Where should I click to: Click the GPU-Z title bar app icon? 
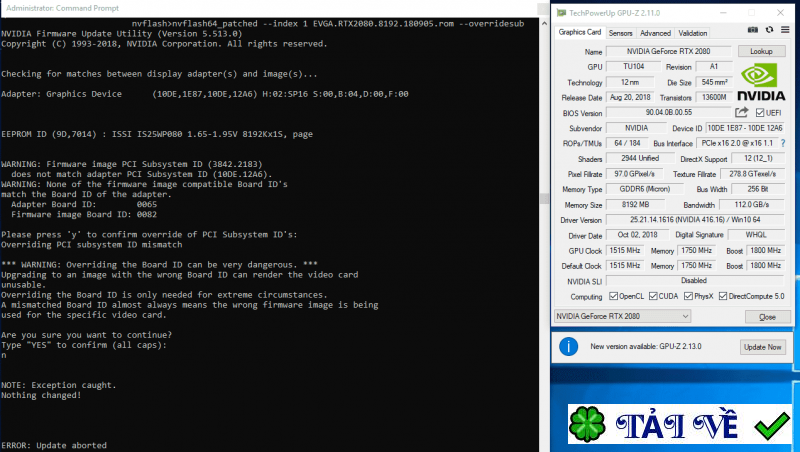pos(561,13)
